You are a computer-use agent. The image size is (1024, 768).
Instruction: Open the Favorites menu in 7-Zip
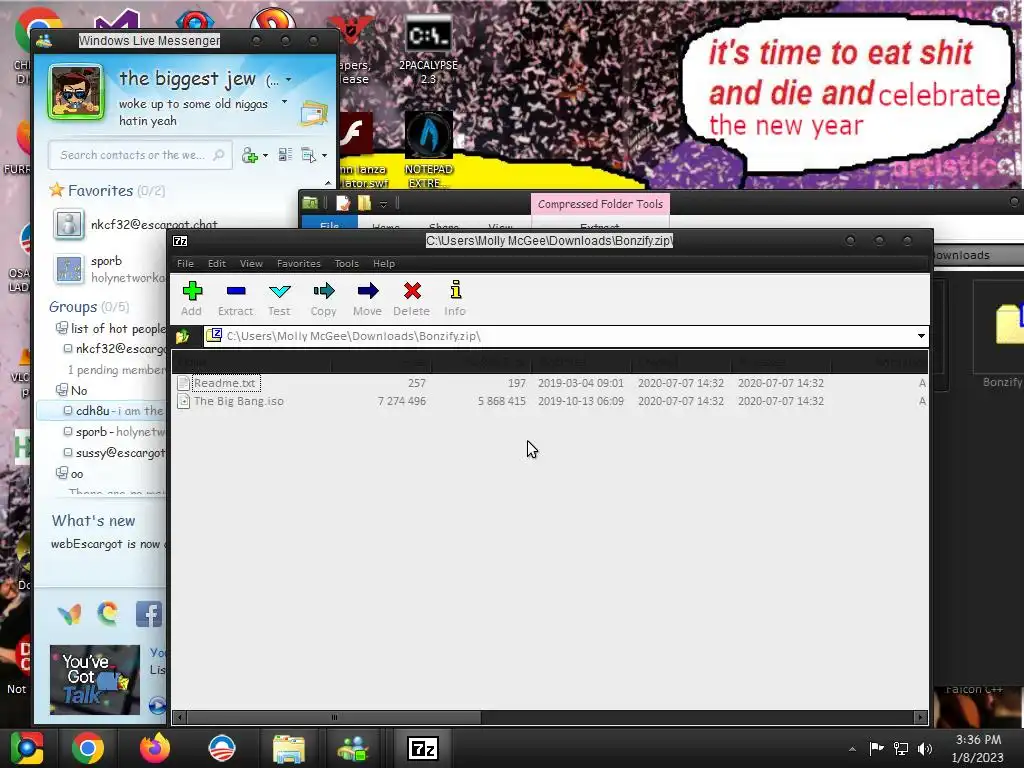pyautogui.click(x=298, y=264)
